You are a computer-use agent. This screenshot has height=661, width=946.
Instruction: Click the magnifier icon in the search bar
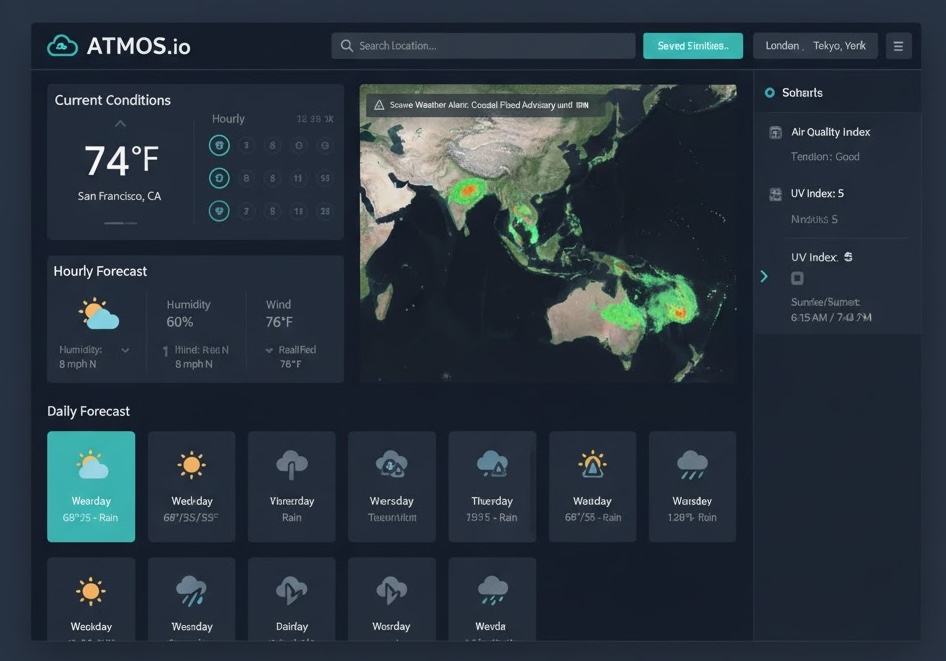(x=346, y=45)
